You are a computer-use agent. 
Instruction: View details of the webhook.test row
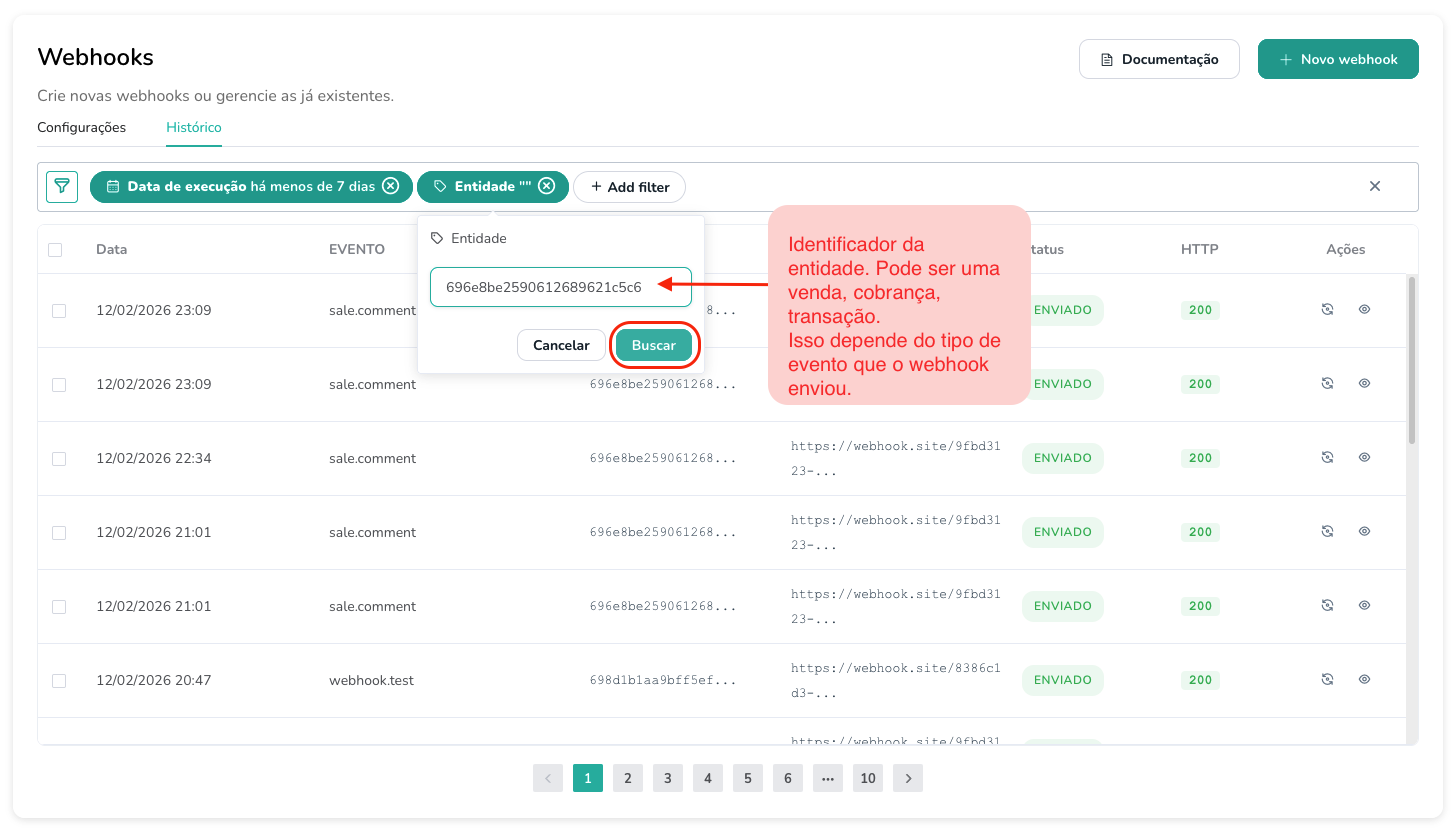(x=1364, y=680)
